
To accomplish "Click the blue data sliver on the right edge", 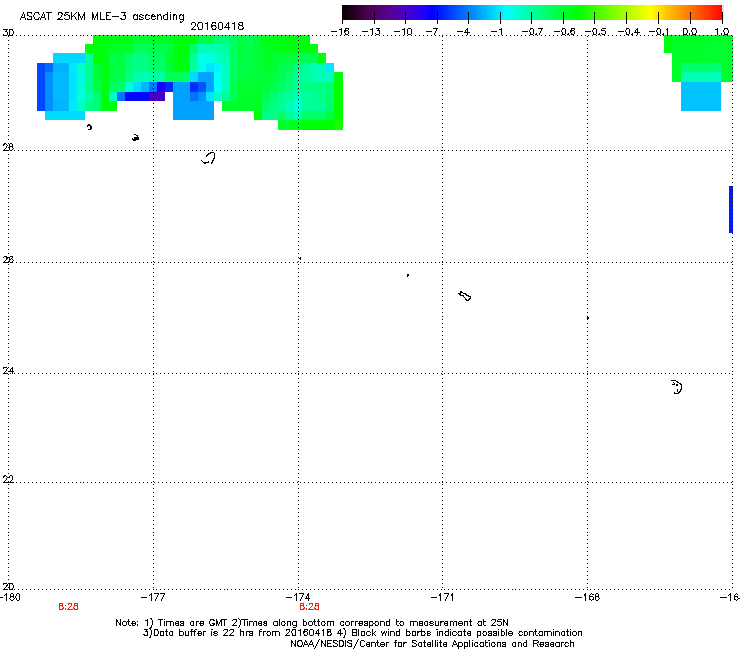I will tap(731, 210).
